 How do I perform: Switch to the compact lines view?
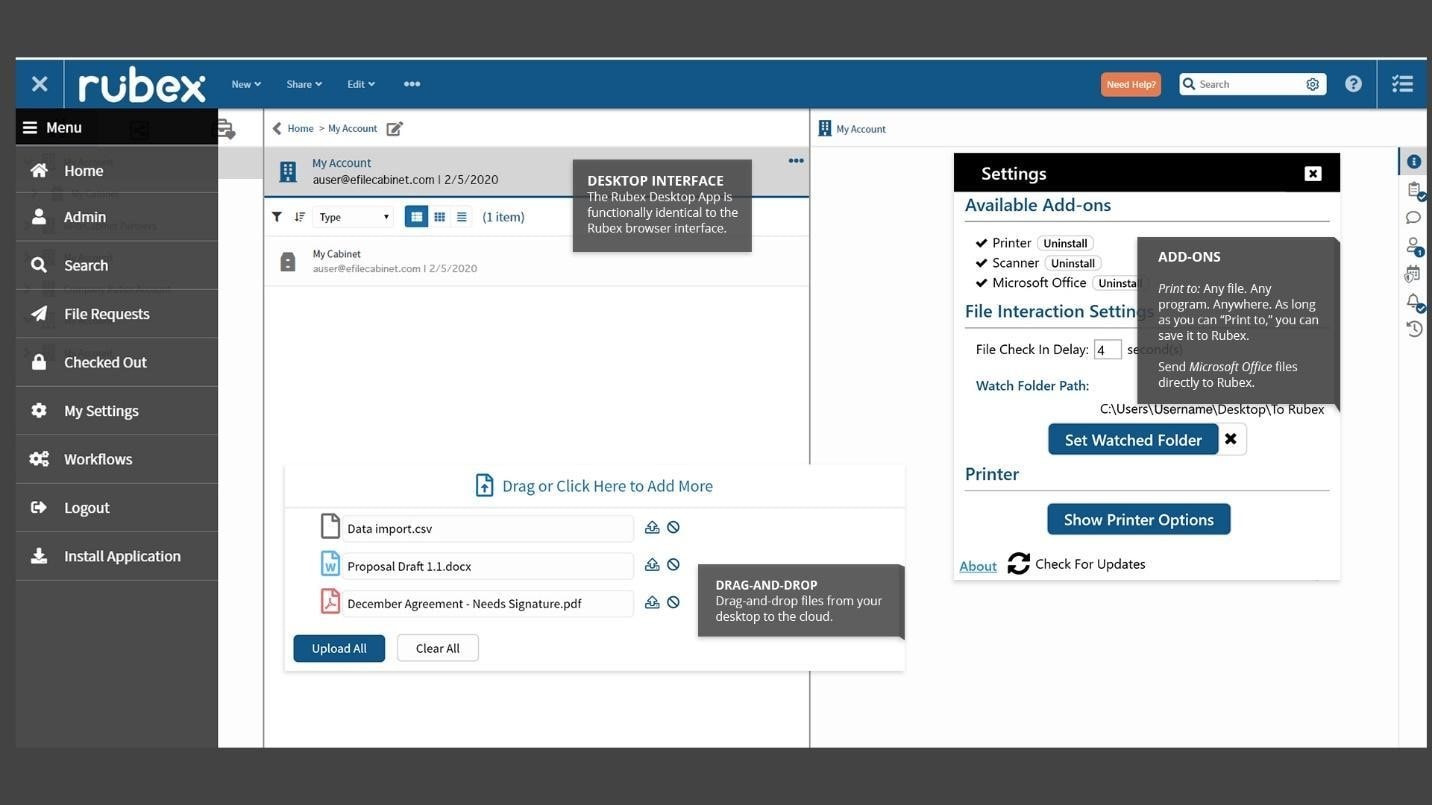click(461, 217)
